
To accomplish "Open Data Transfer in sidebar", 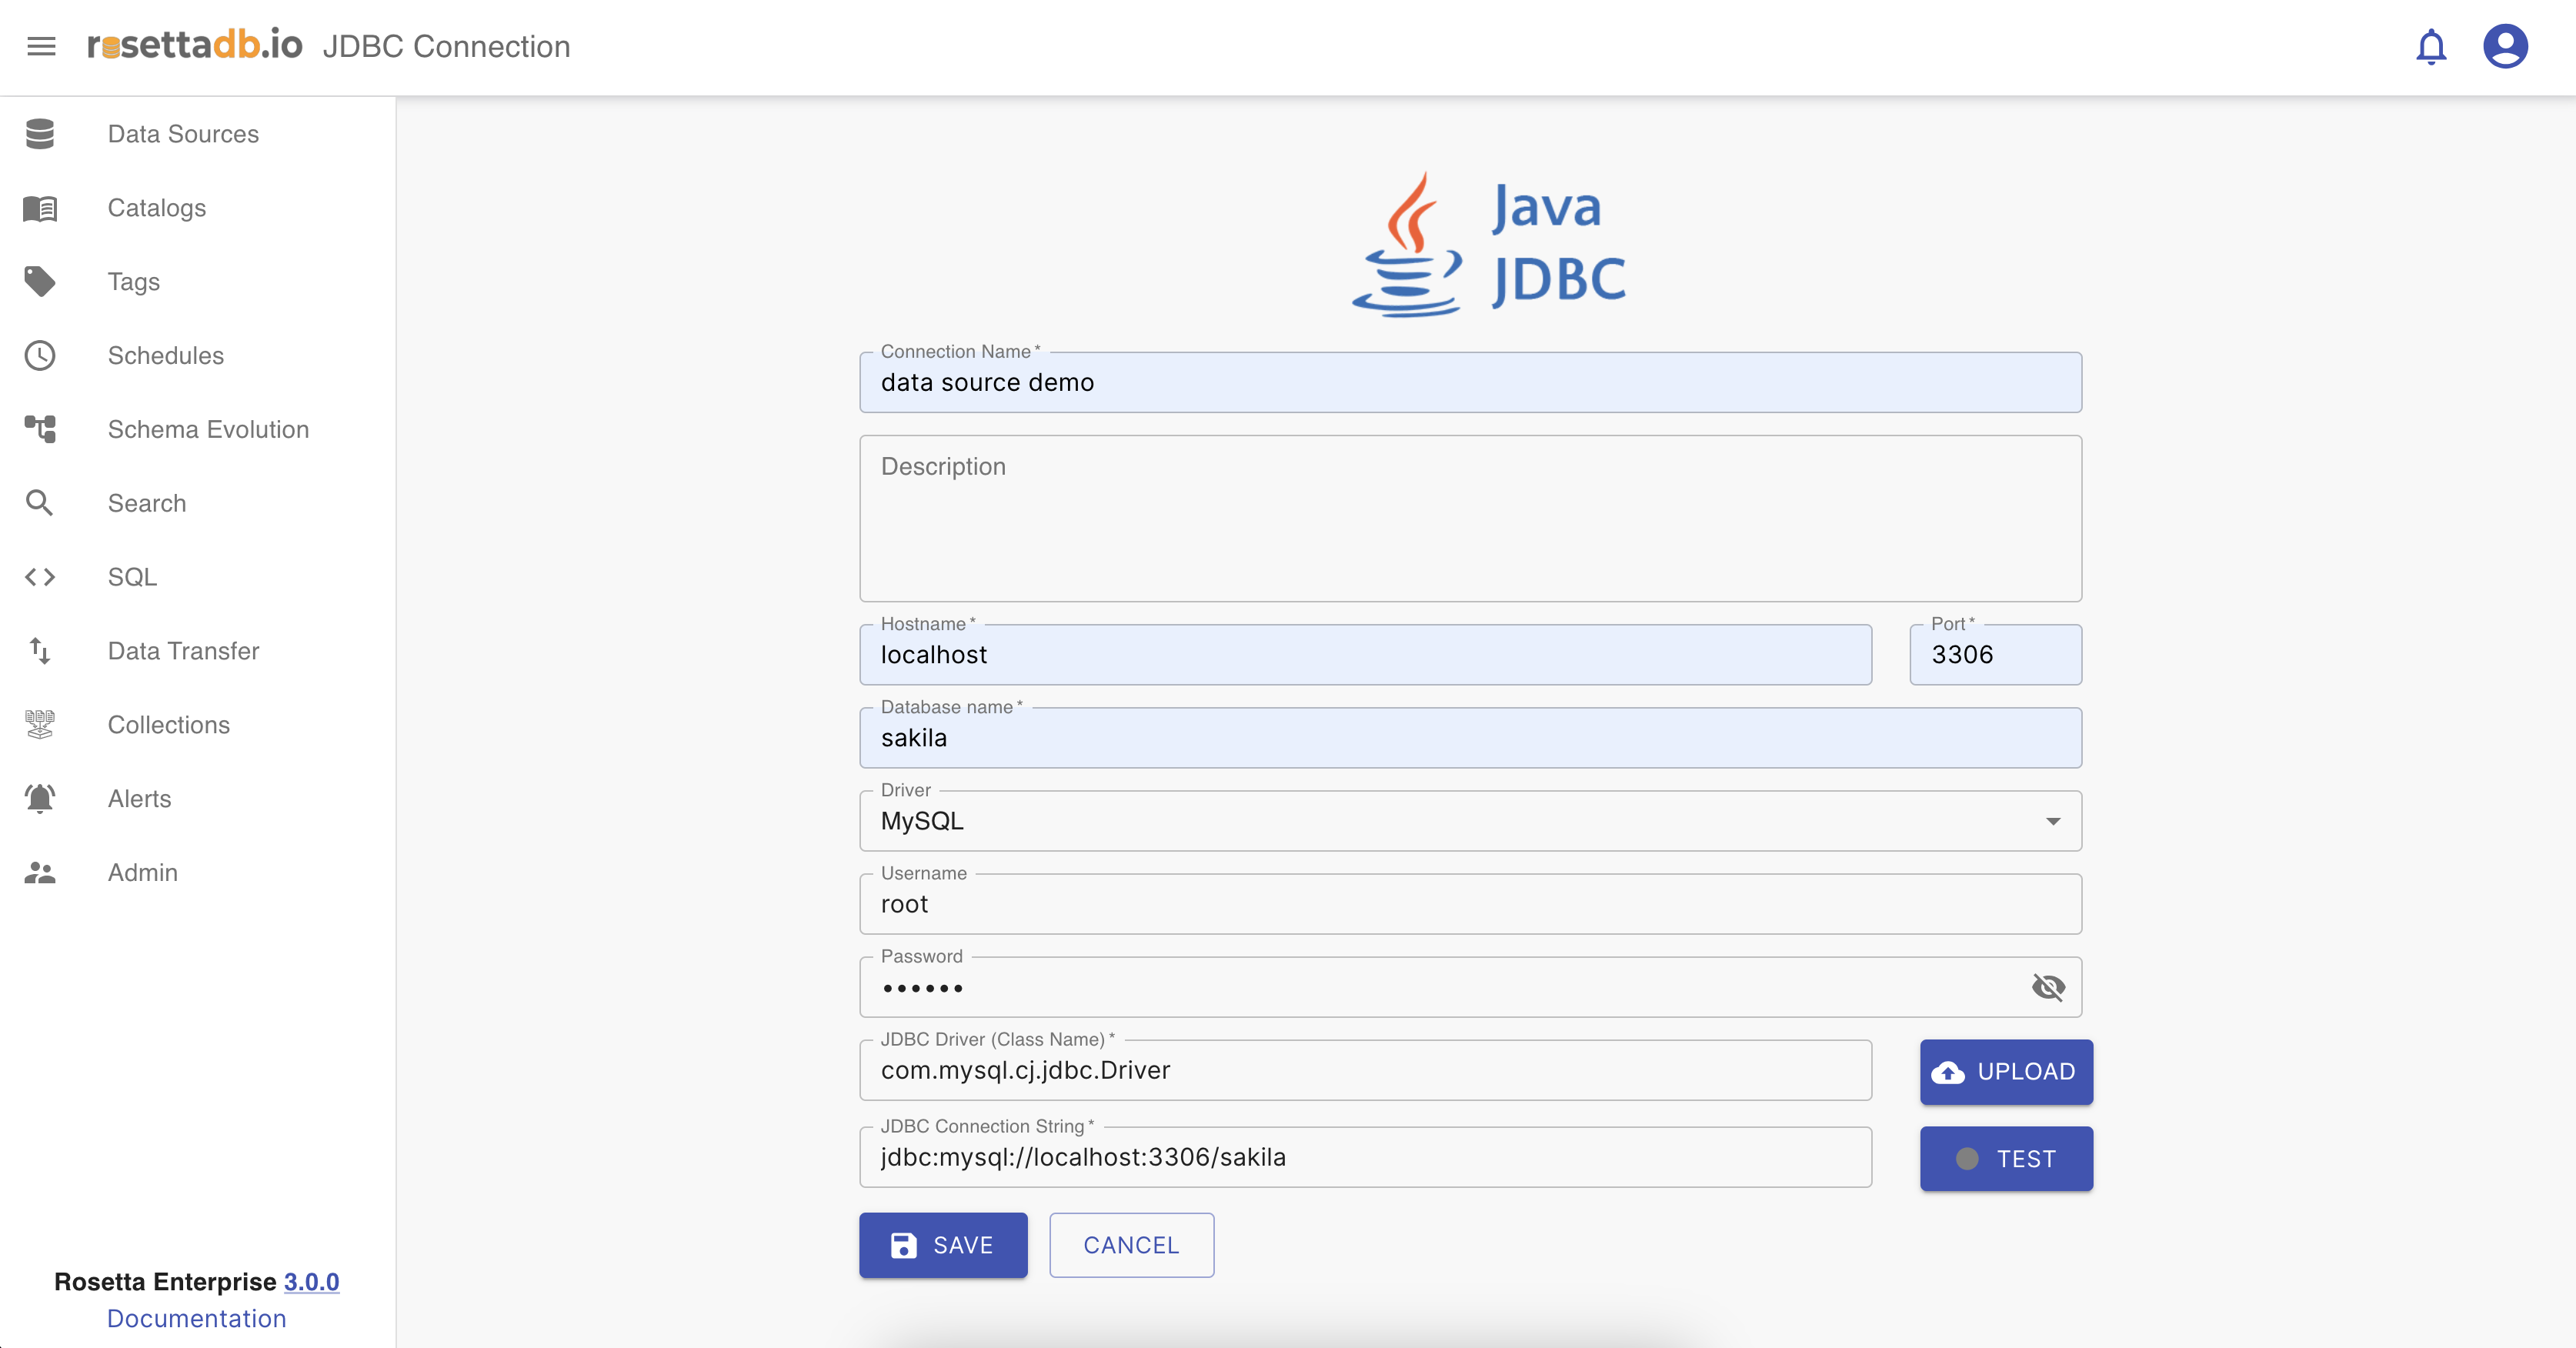I will [183, 651].
